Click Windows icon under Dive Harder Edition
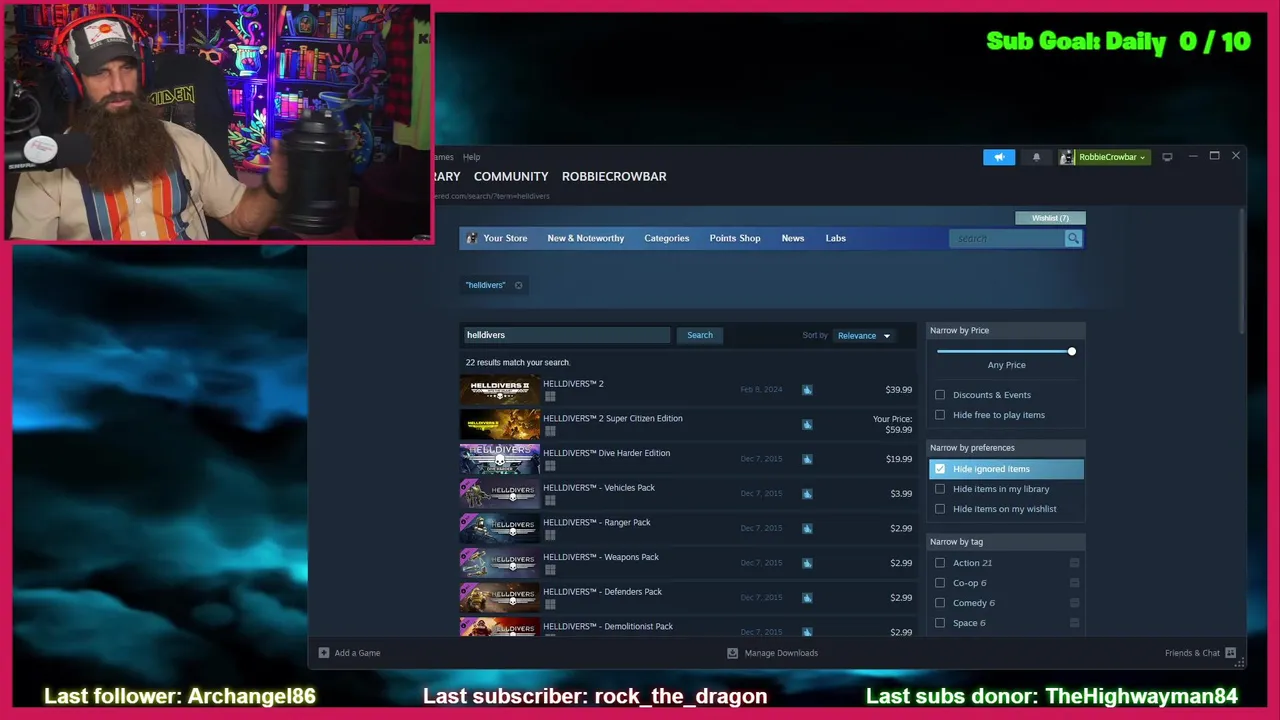This screenshot has width=1280, height=720. [550, 466]
